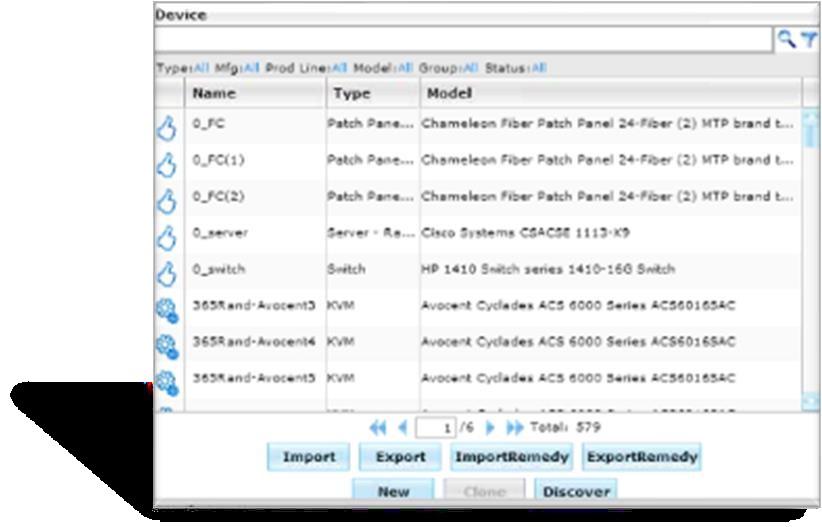This screenshot has height=527, width=822.
Task: Open the Prod Line filter All link
Action: point(339,68)
